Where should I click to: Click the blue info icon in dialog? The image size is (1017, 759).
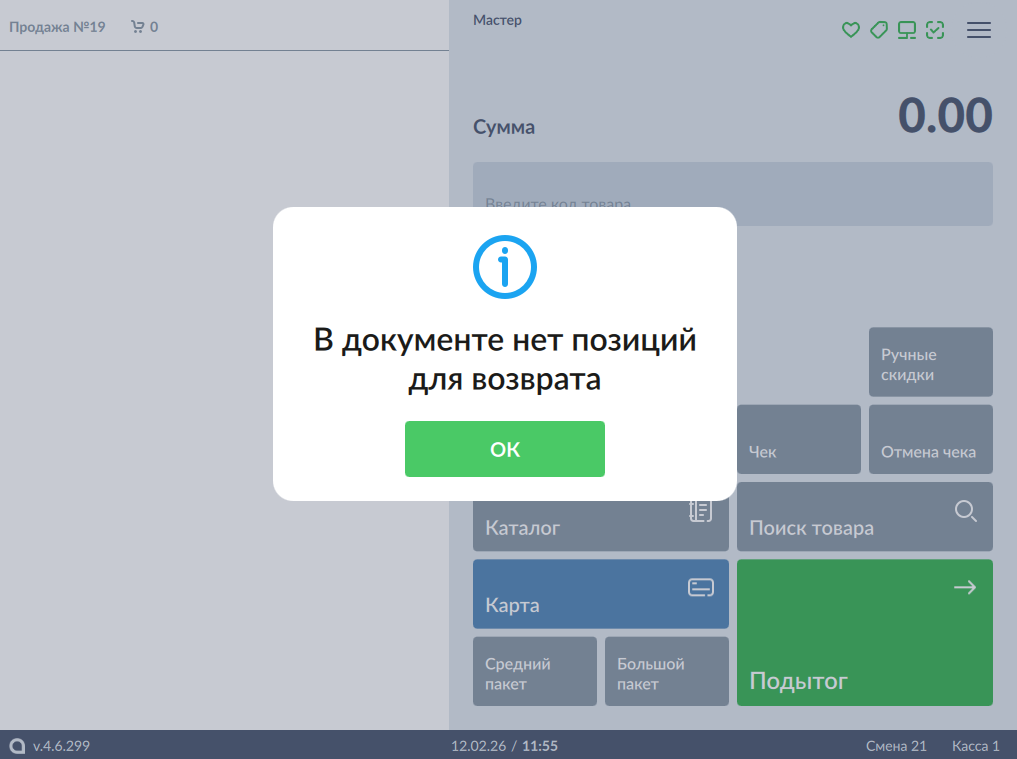tap(505, 266)
